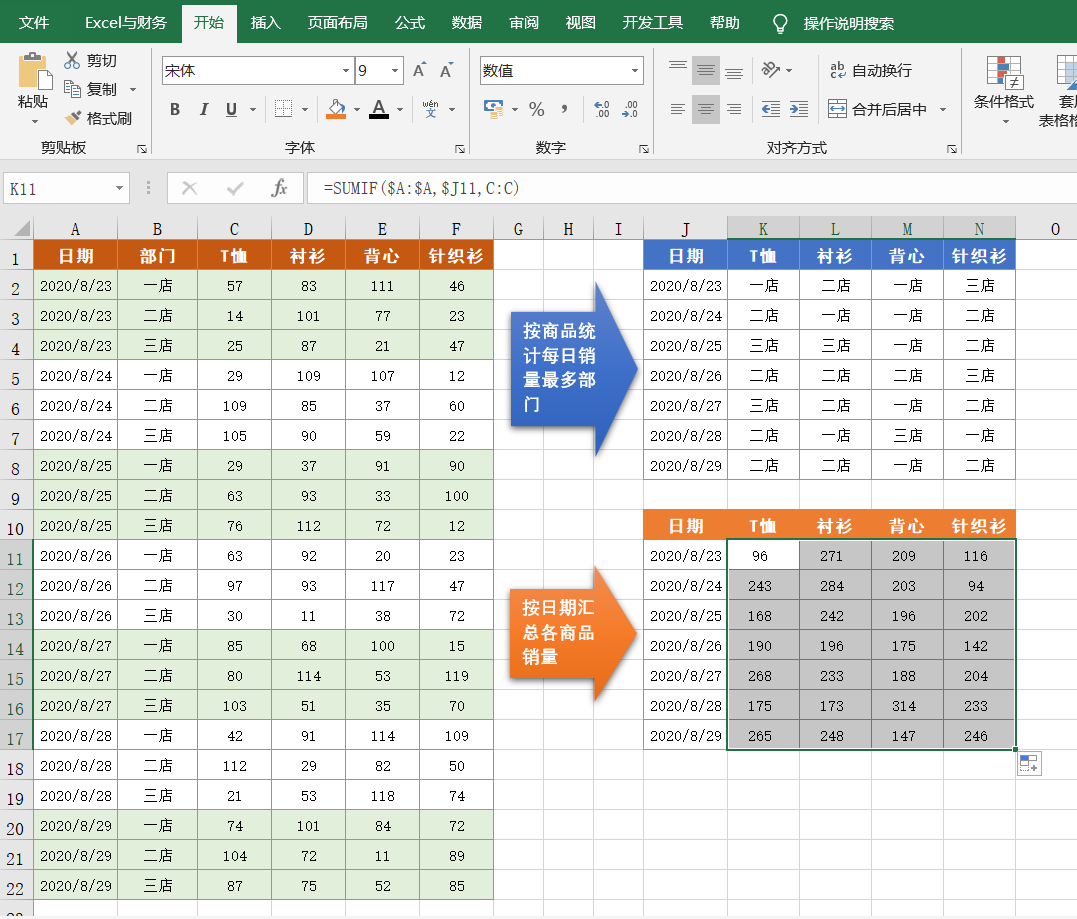
Task: Expand the Paste options arrow
Action: (x=34, y=122)
